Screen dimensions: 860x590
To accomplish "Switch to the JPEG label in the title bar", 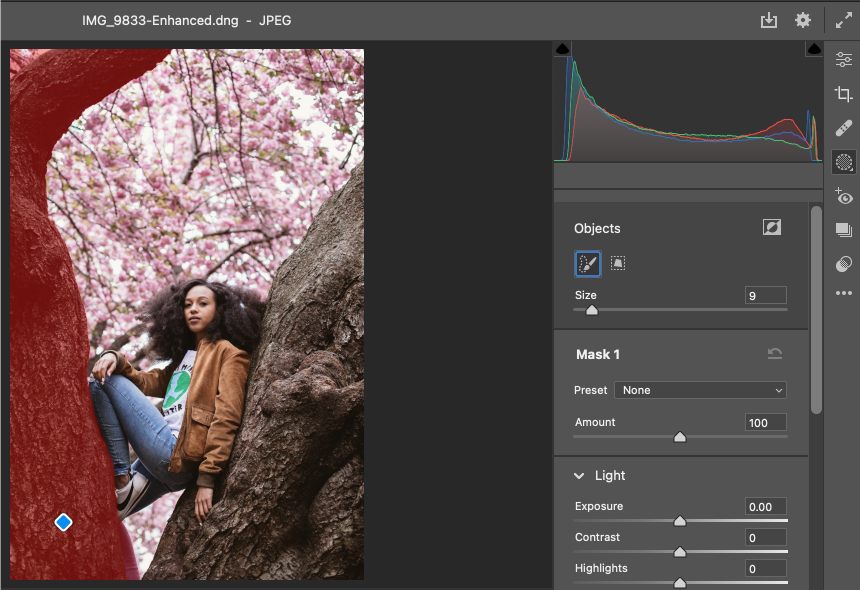I will (275, 19).
